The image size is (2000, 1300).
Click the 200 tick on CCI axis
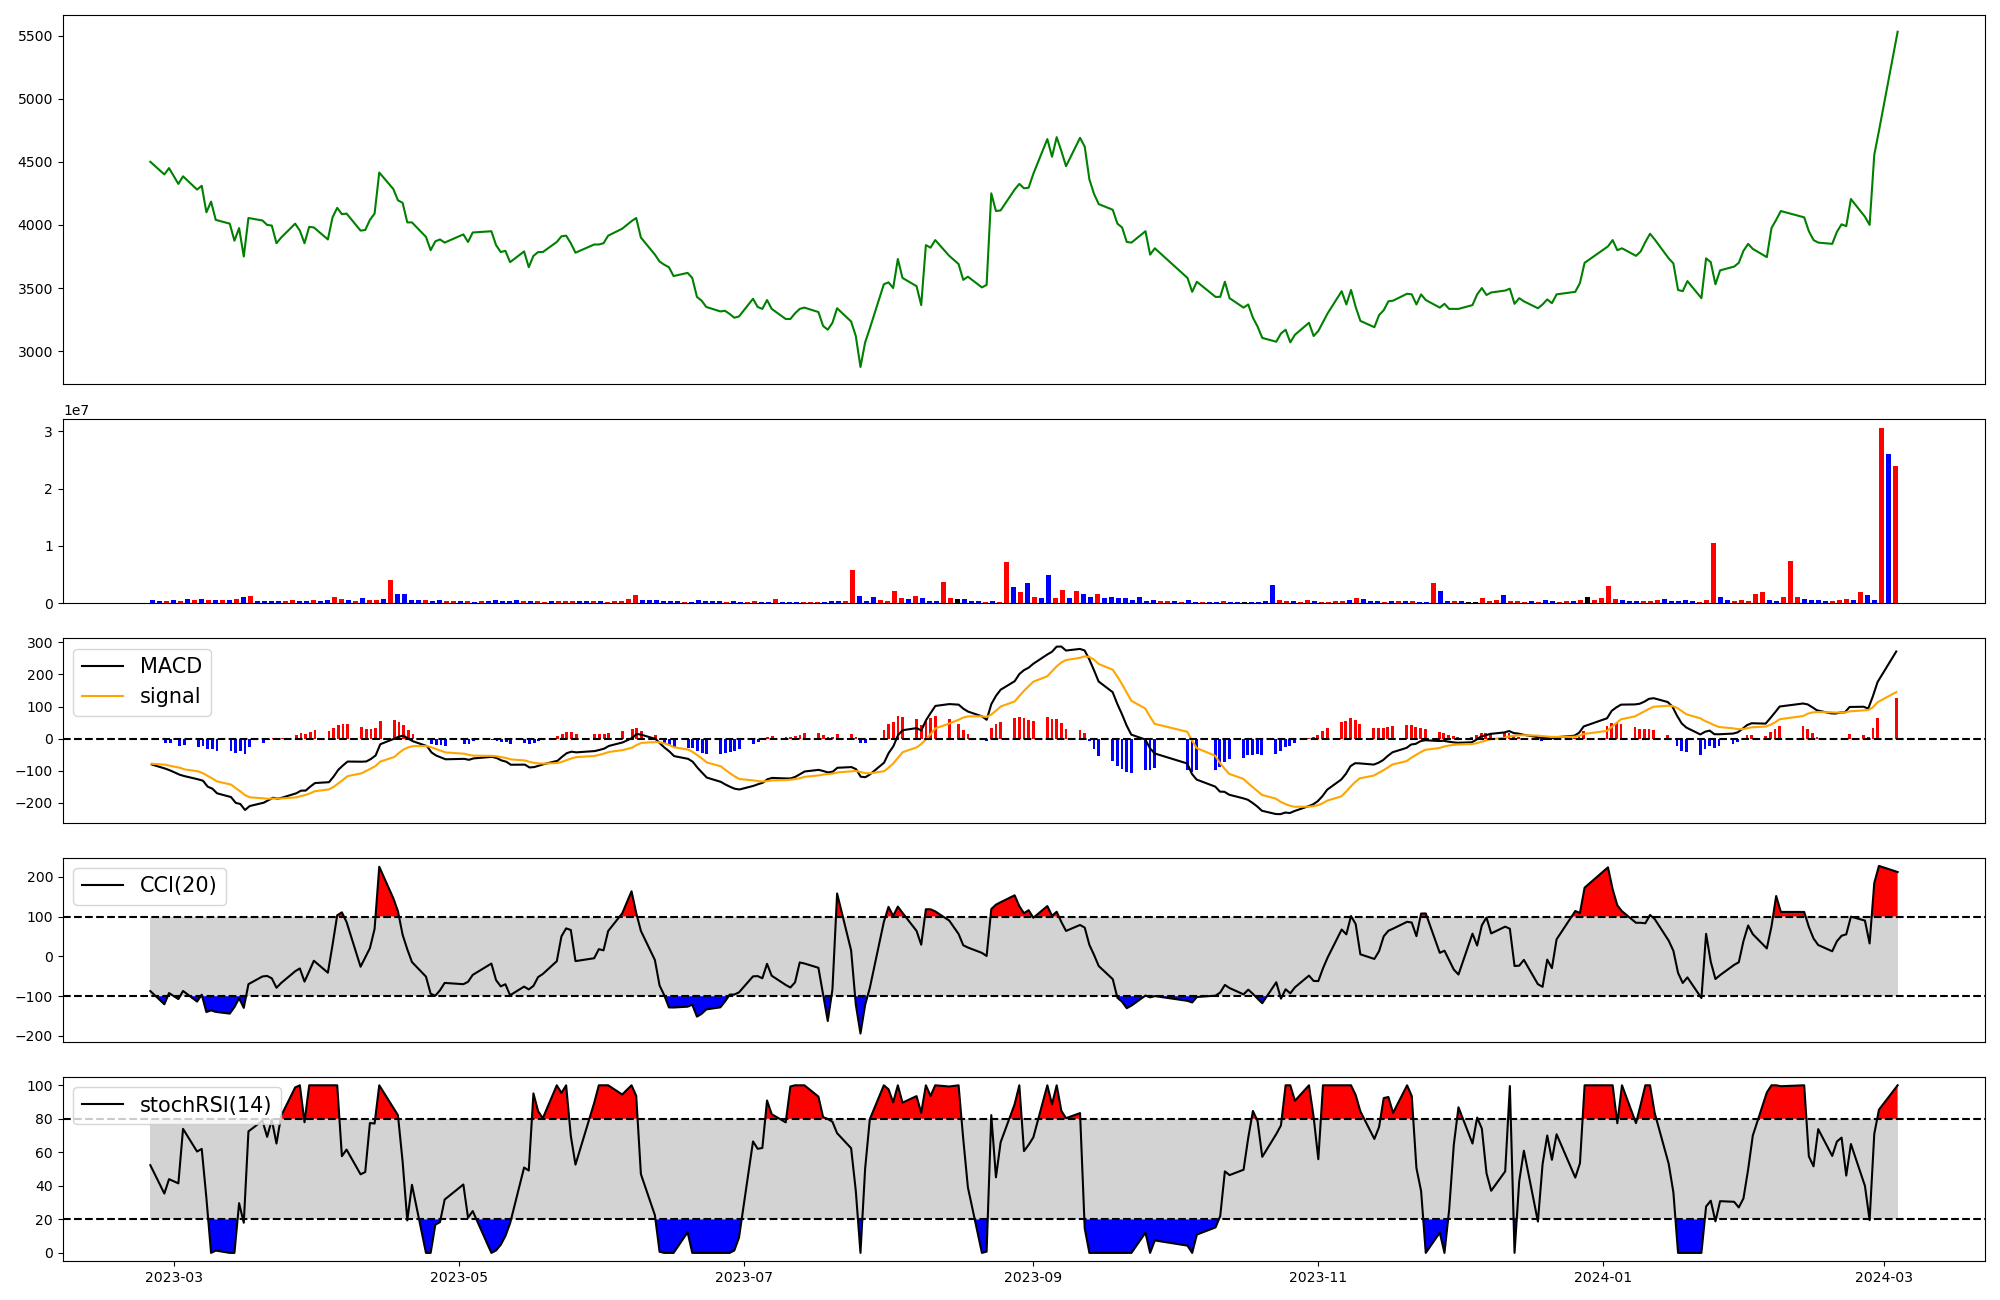(41, 877)
